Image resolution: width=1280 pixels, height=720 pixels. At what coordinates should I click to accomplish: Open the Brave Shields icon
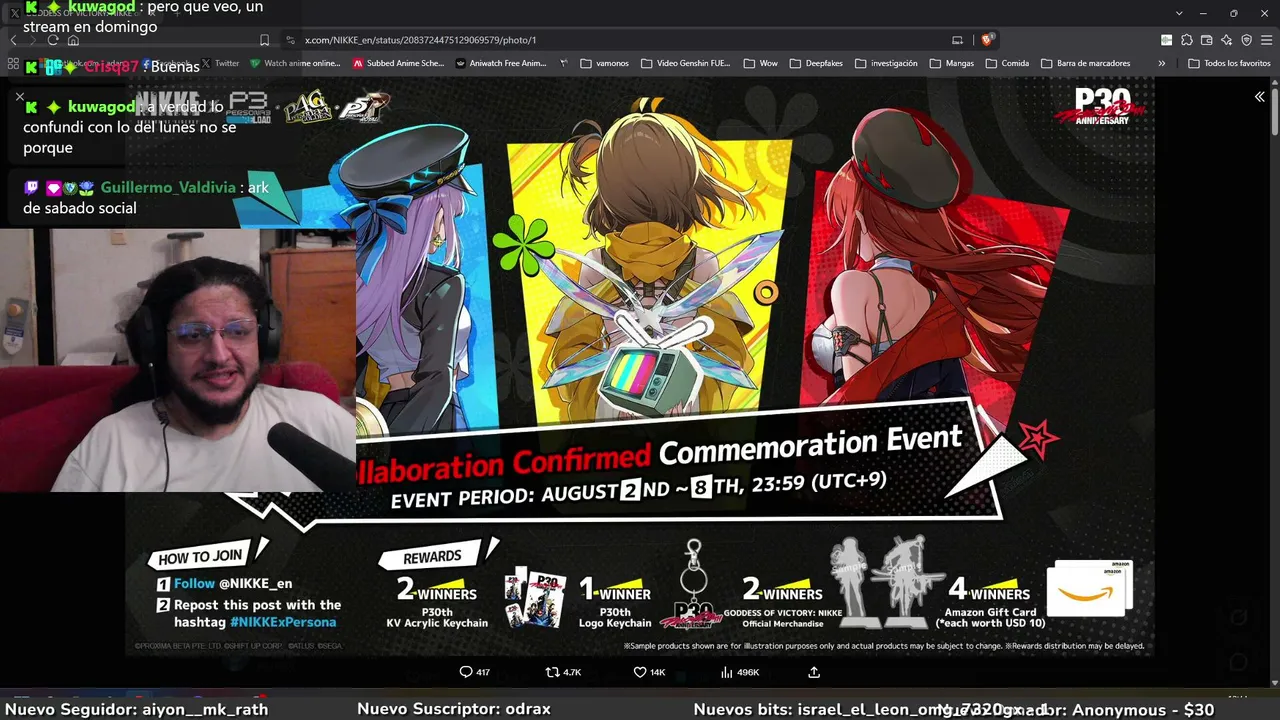987,40
